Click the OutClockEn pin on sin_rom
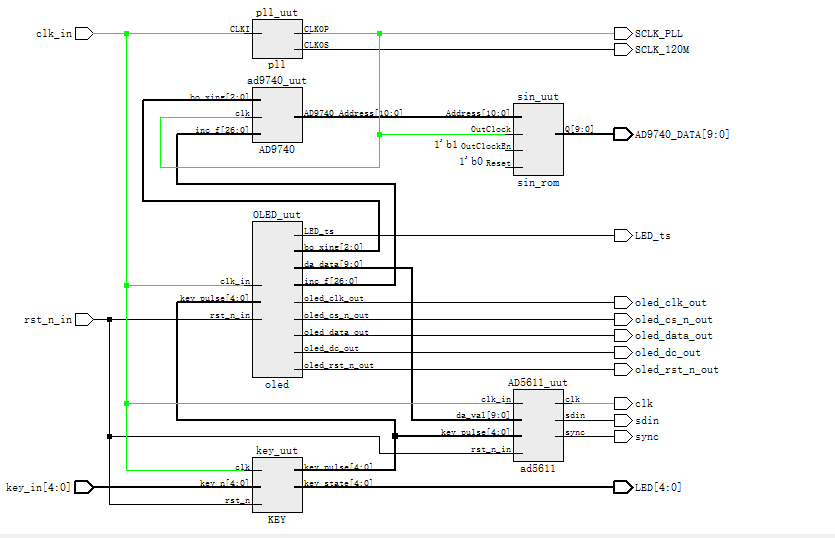The image size is (835, 538). point(486,146)
